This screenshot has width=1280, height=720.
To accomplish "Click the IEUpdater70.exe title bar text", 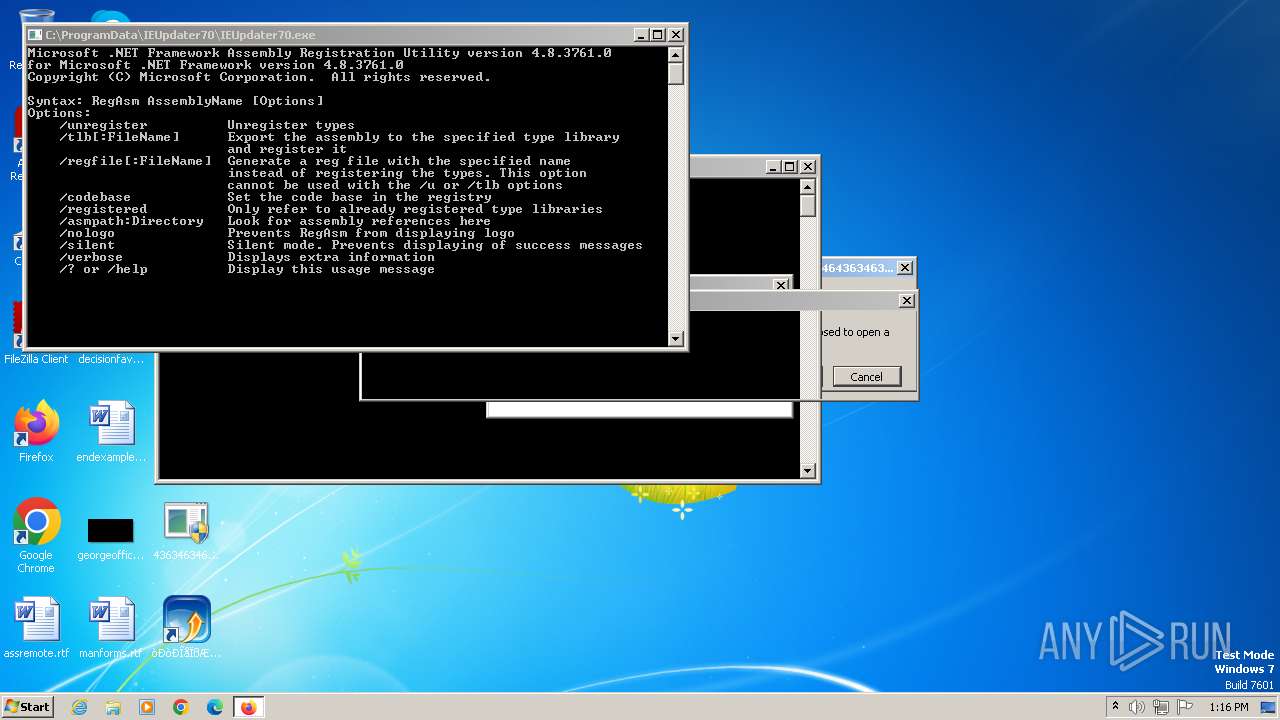I will (180, 35).
